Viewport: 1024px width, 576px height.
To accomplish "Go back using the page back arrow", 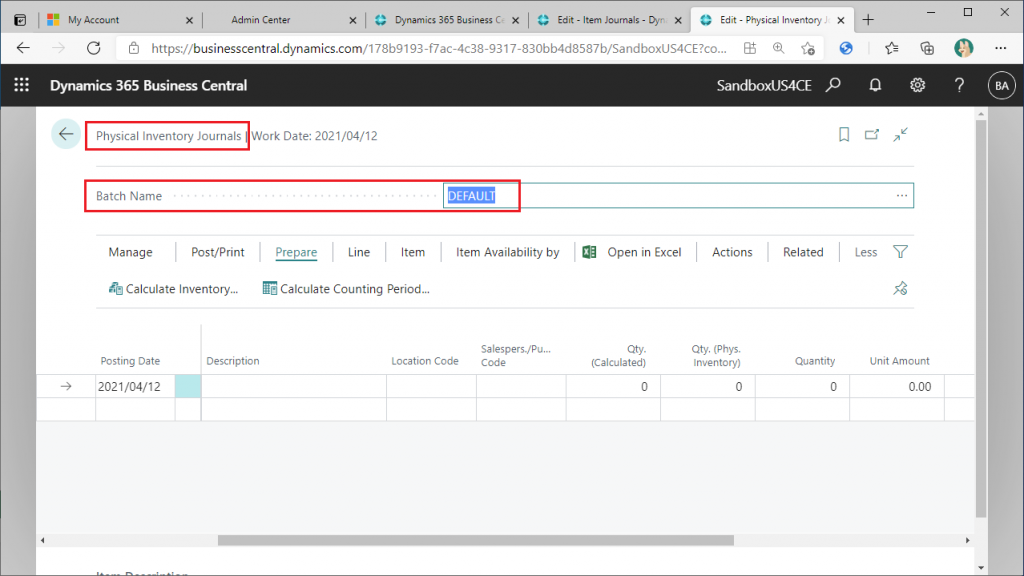I will pos(66,135).
